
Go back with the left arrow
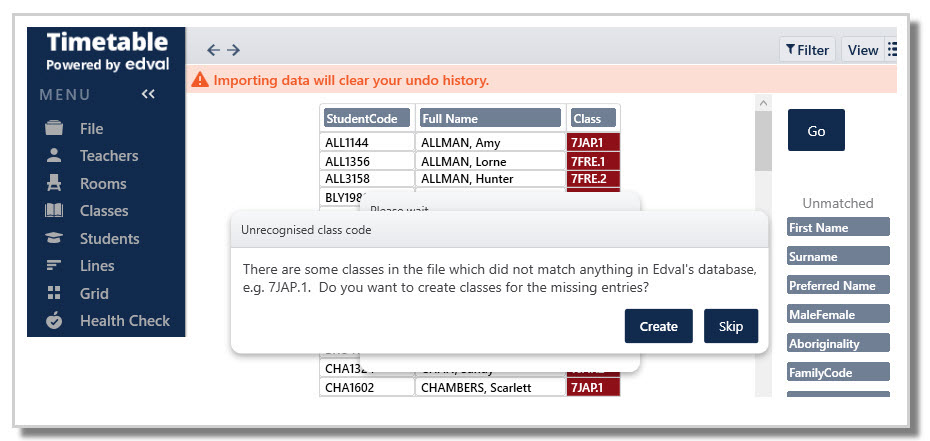[213, 50]
